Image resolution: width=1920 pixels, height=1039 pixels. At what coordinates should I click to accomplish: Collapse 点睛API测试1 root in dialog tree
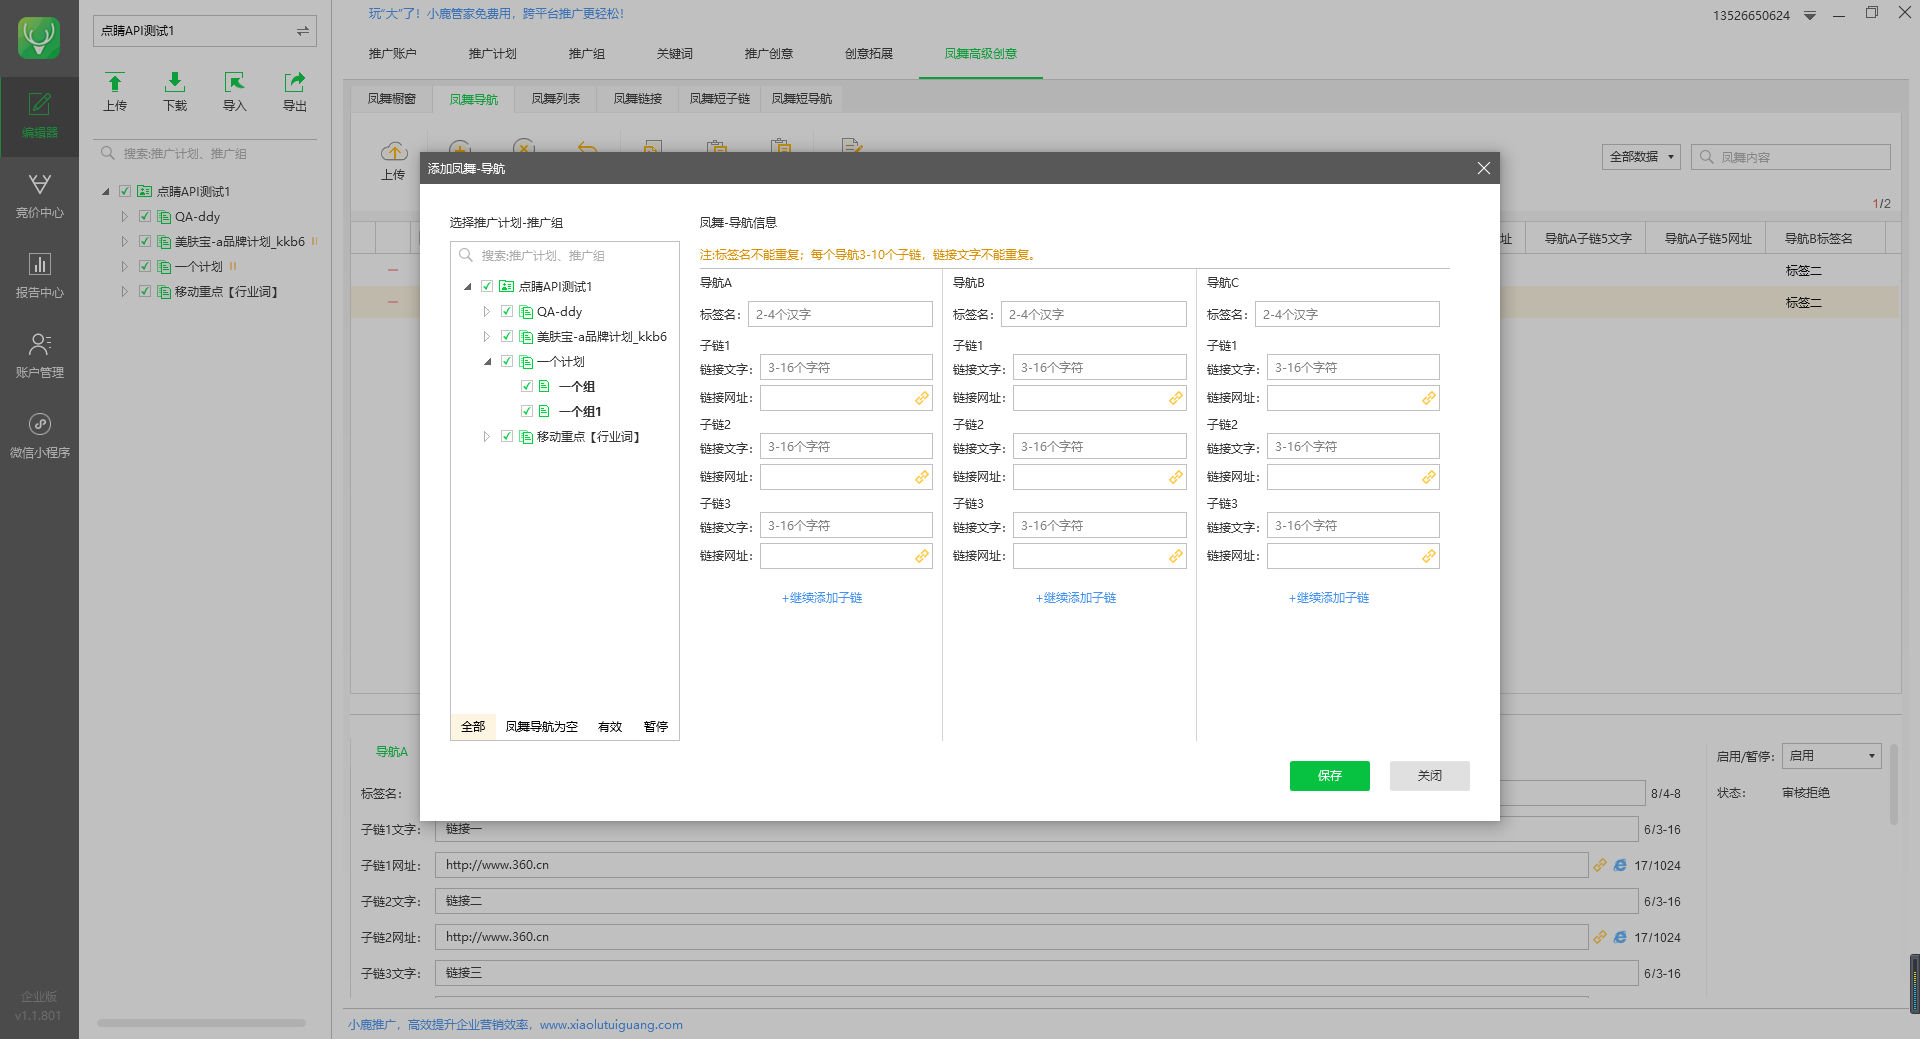(467, 286)
